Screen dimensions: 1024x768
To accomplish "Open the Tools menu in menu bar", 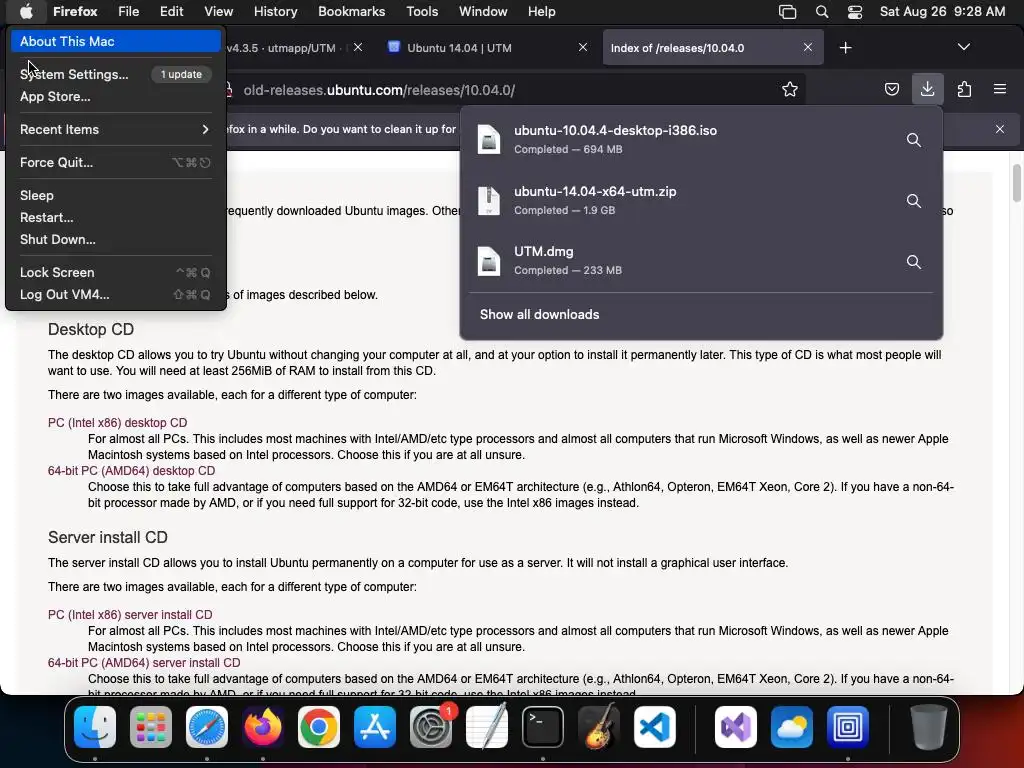I will (422, 12).
